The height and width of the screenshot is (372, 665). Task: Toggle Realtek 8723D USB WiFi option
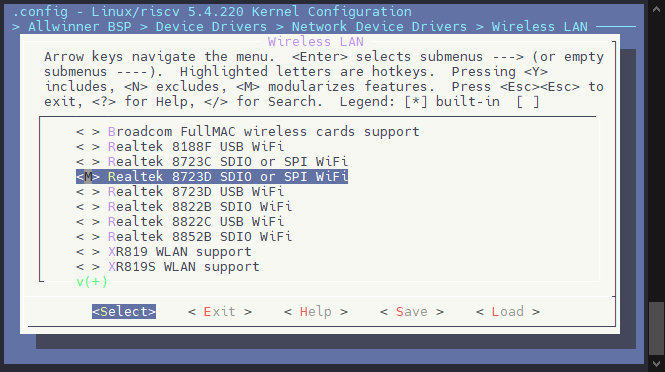[x=180, y=192]
